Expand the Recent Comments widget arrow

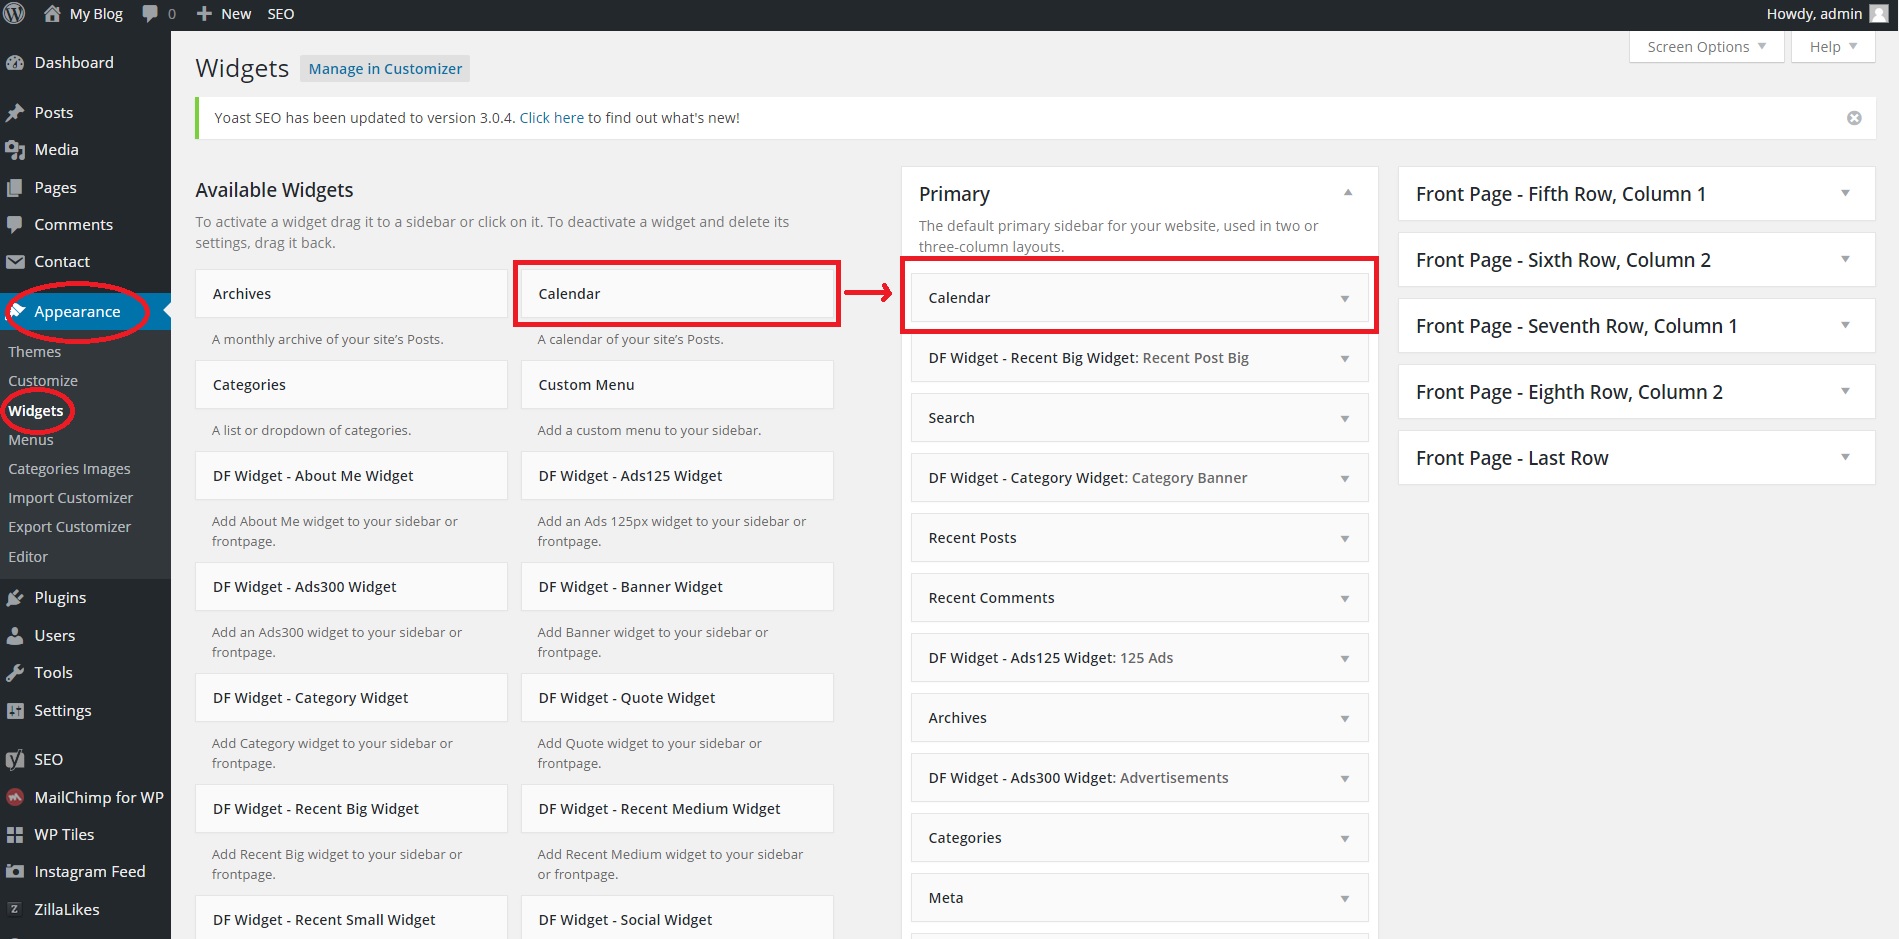pos(1344,599)
